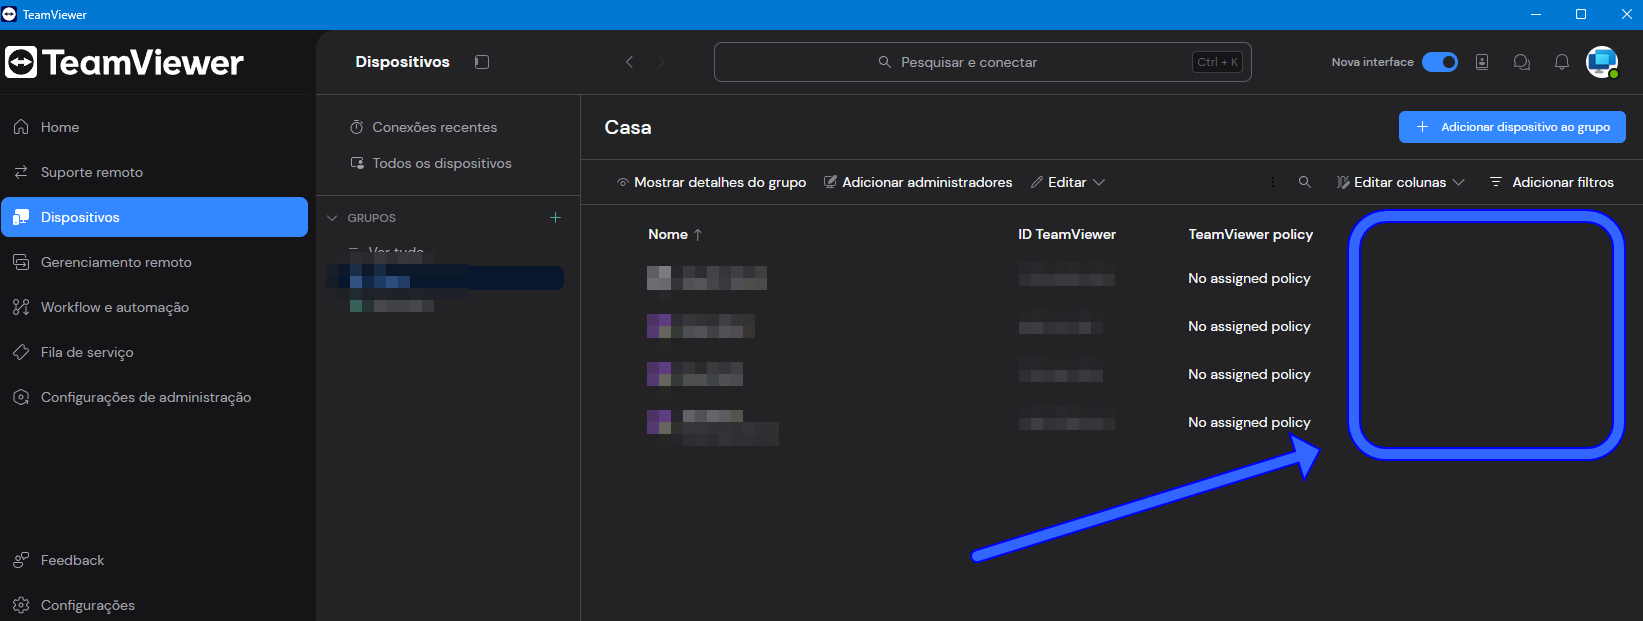Open the notifications bell

[1562, 62]
